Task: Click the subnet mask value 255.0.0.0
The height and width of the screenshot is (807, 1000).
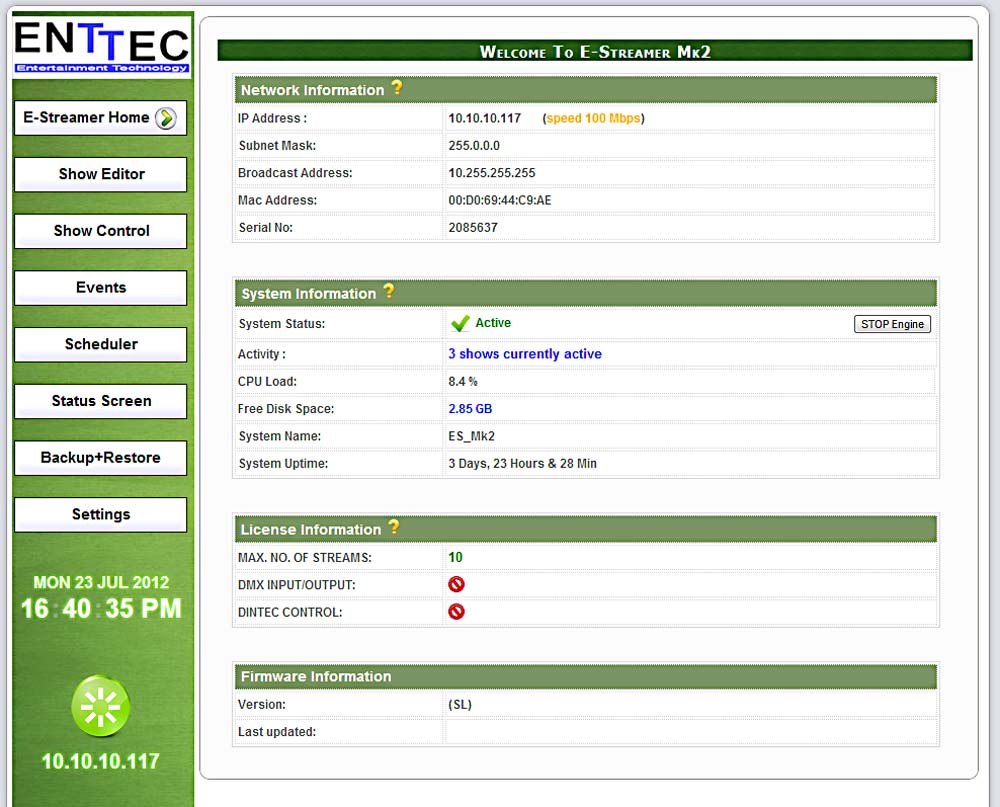Action: click(x=474, y=146)
